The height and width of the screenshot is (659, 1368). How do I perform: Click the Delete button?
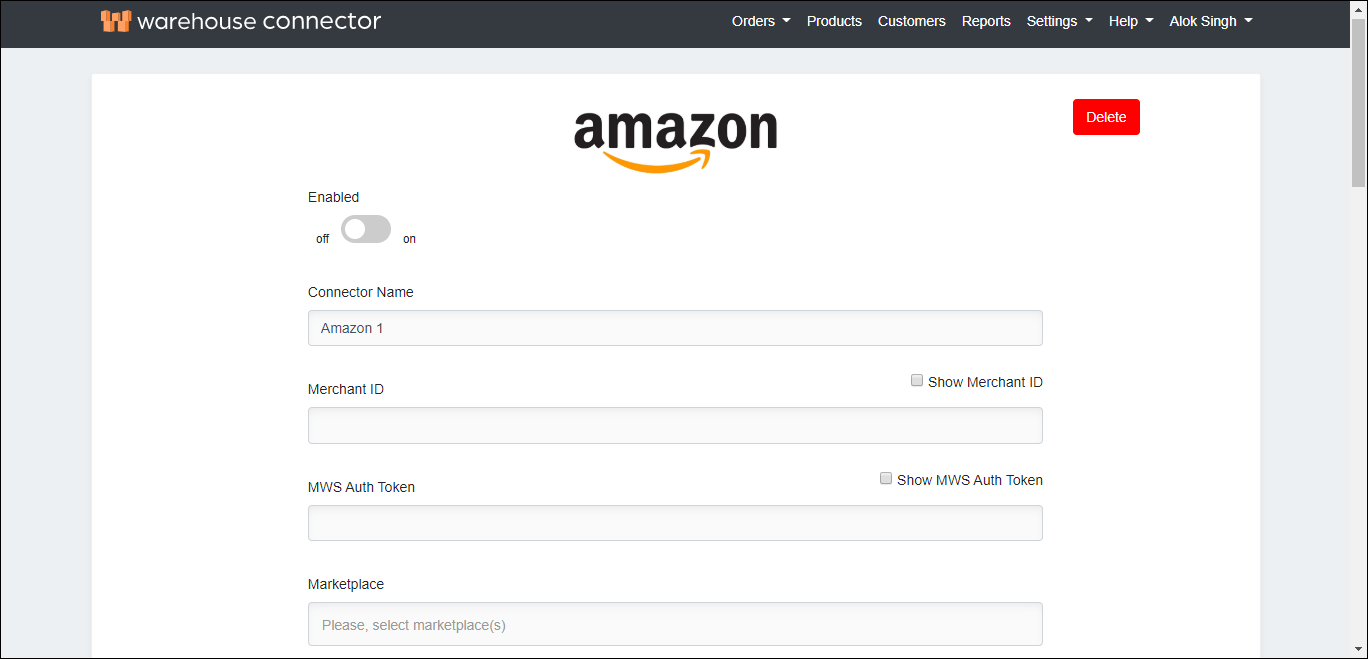[x=1105, y=117]
